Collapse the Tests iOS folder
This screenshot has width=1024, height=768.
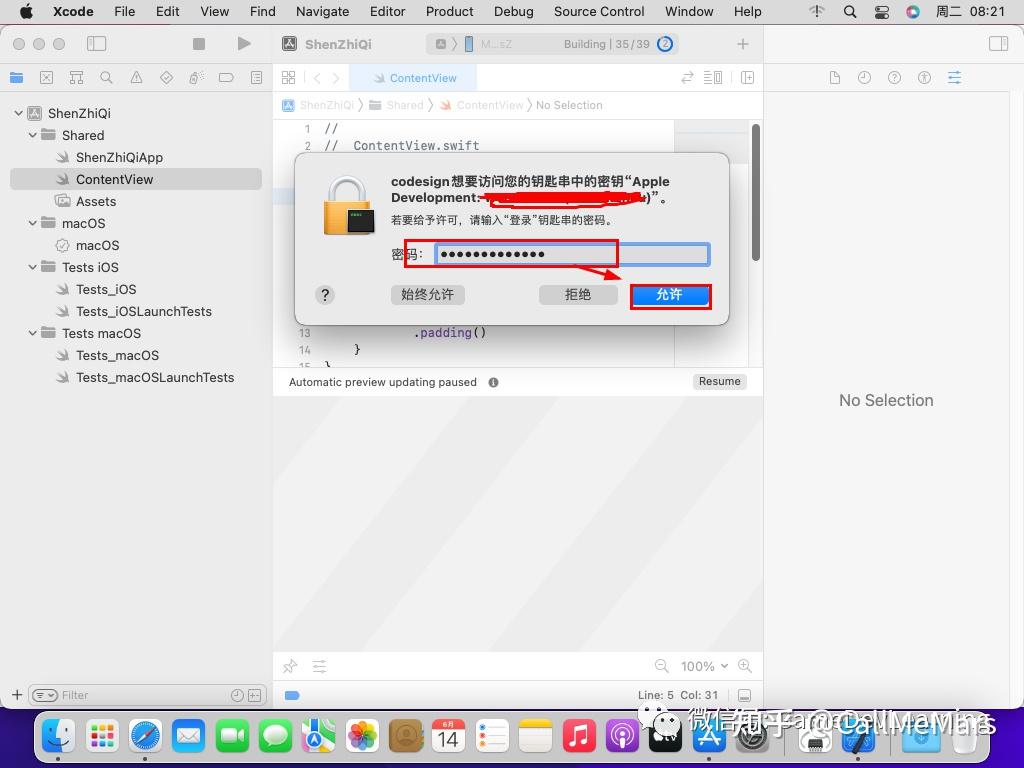point(33,267)
